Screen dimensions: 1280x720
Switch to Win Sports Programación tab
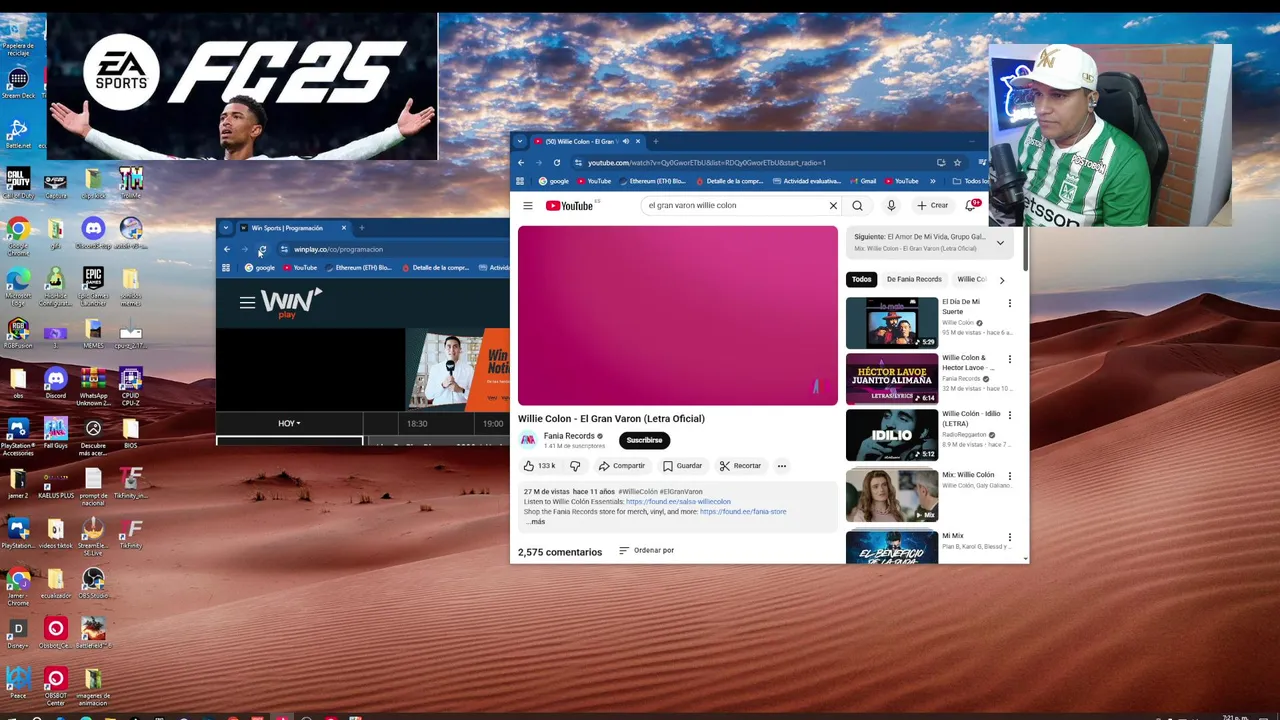click(x=293, y=228)
